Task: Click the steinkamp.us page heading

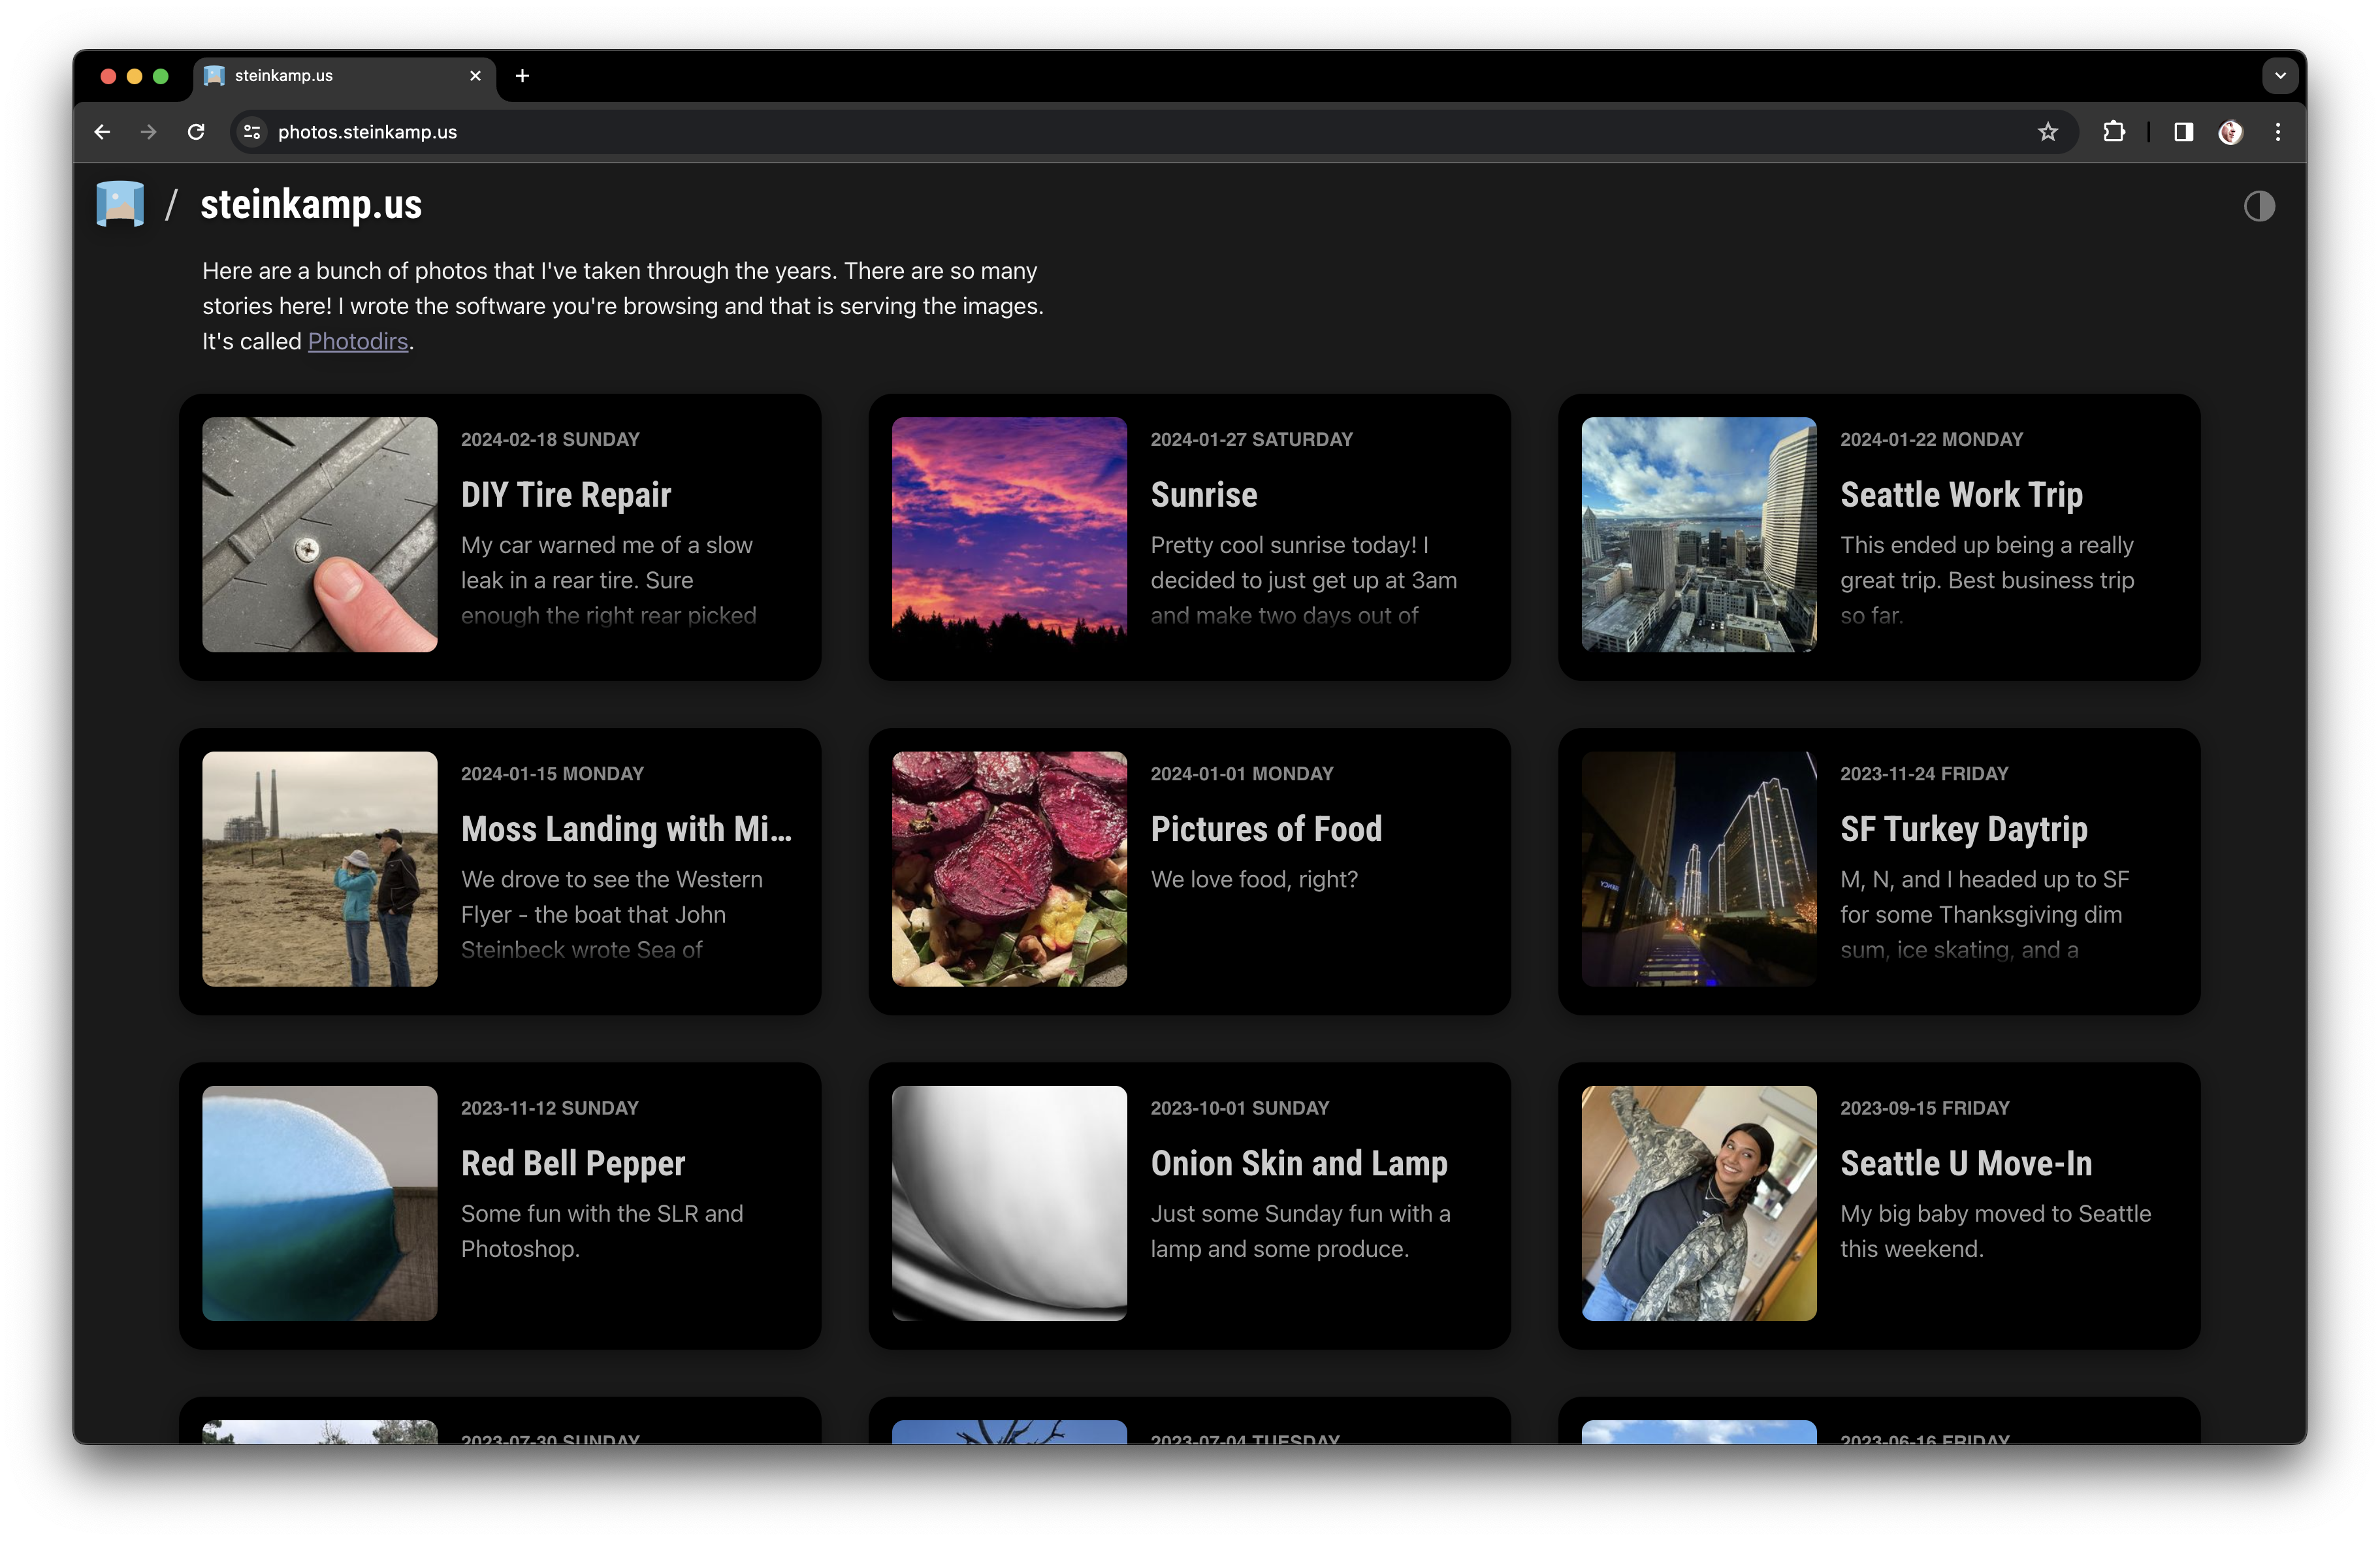Action: pos(311,205)
